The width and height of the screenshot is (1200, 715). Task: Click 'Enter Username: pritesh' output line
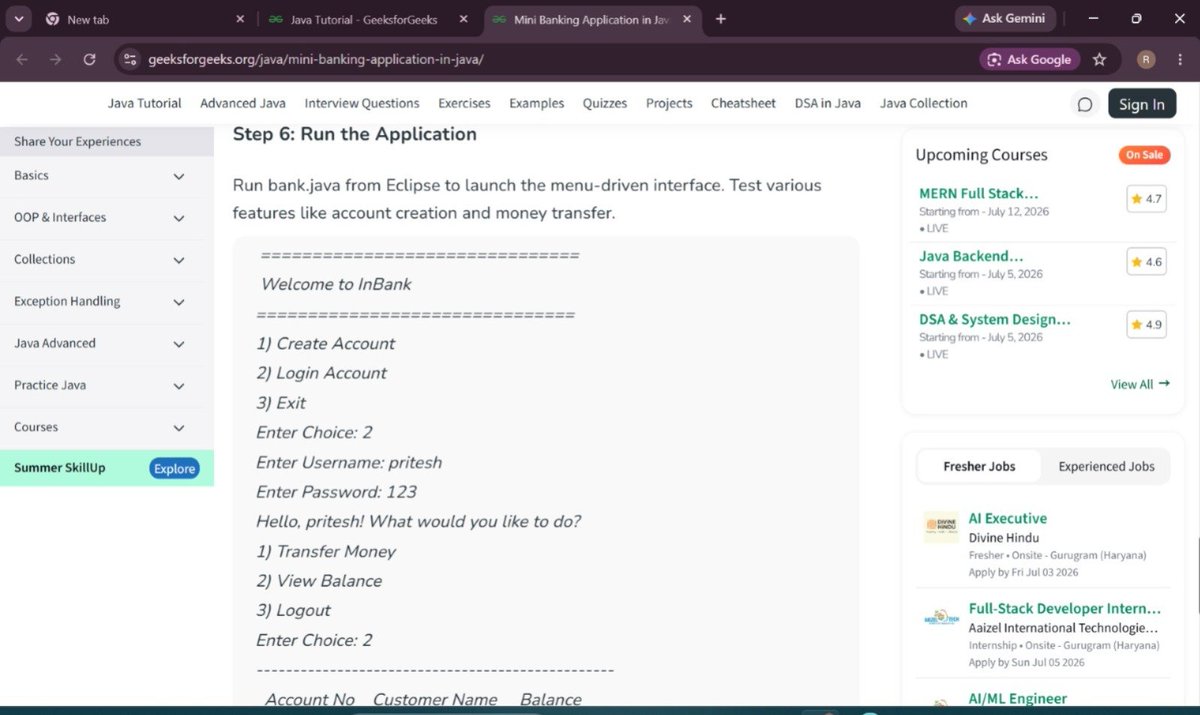349,462
